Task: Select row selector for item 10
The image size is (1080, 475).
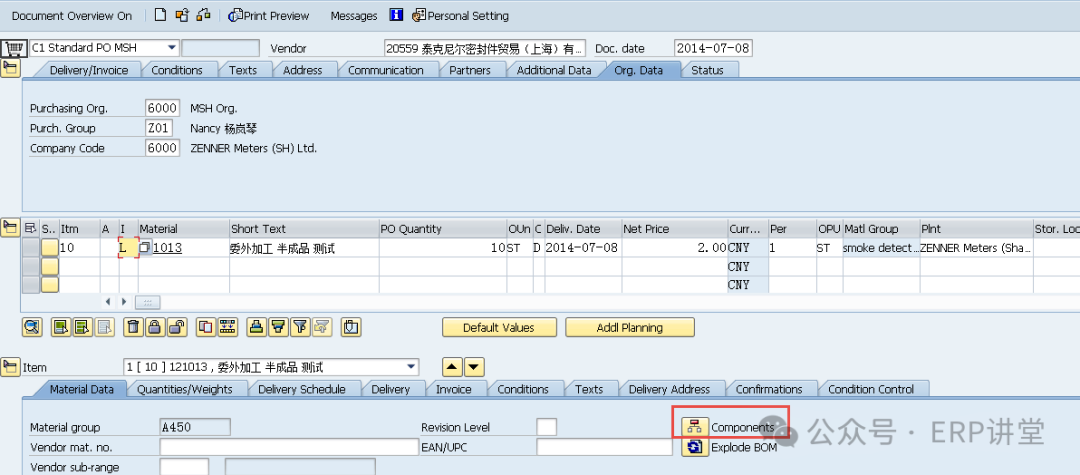Action: pyautogui.click(x=31, y=248)
